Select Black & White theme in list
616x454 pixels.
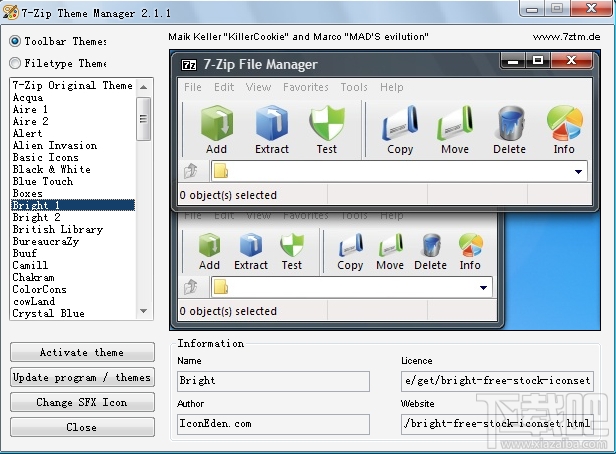point(73,169)
